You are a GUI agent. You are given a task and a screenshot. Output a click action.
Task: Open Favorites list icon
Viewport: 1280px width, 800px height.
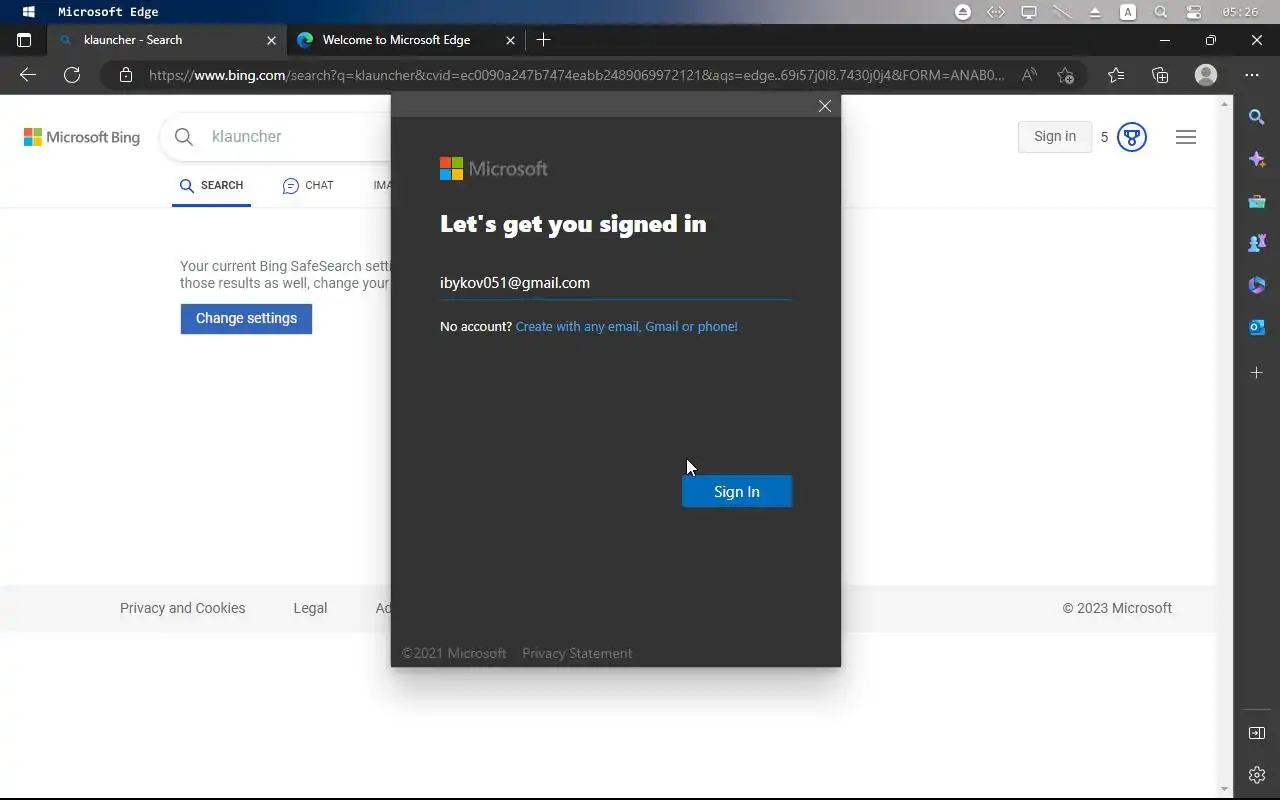[1116, 75]
